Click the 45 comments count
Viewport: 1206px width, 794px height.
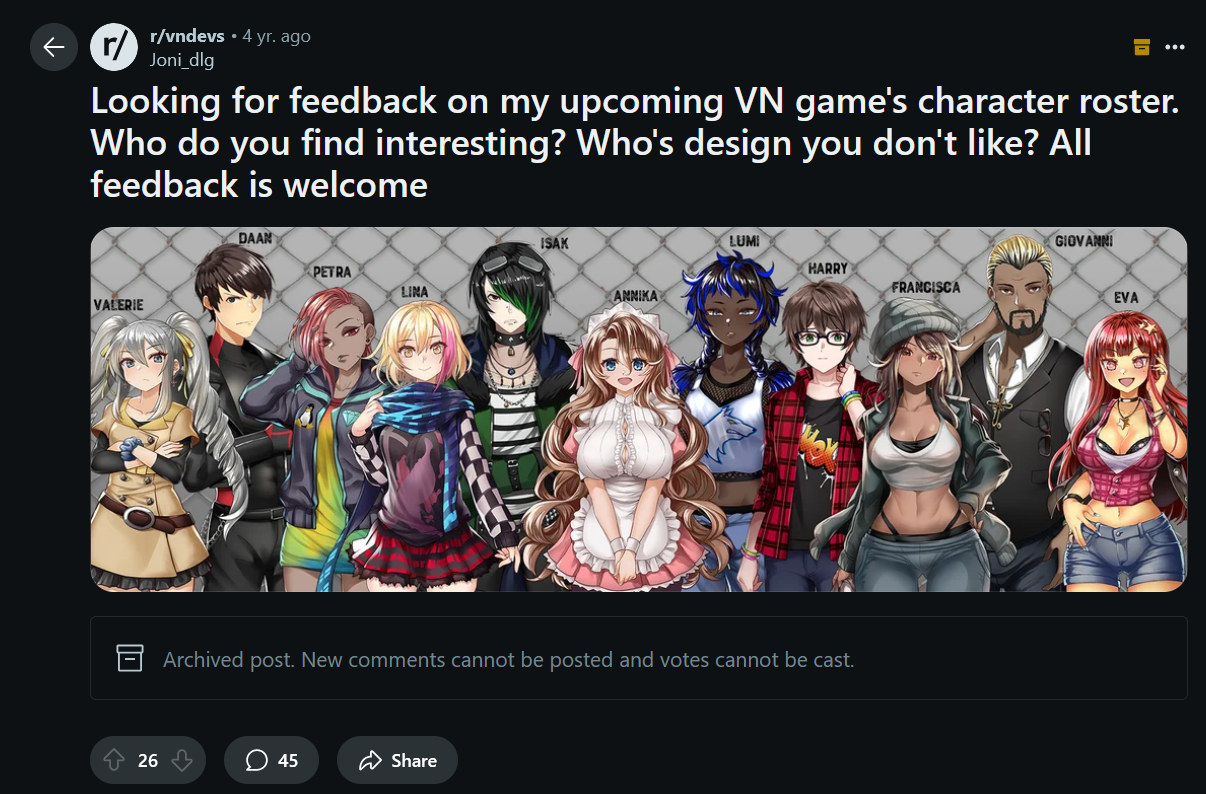288,761
